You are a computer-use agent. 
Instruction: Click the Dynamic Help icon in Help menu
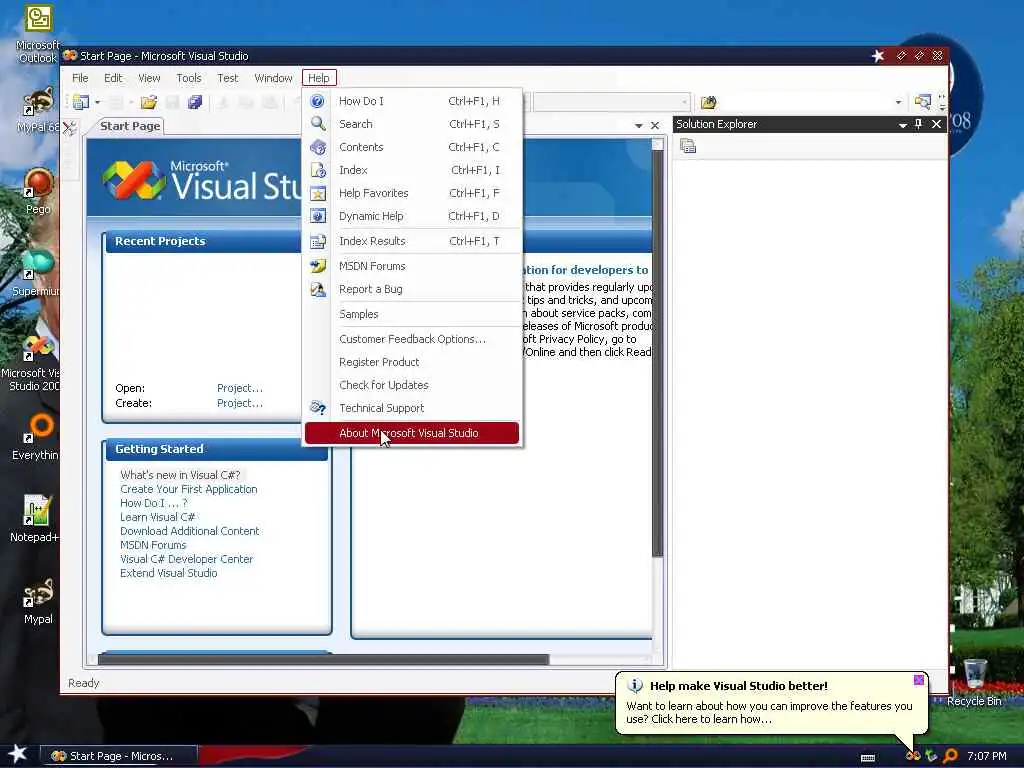click(317, 216)
